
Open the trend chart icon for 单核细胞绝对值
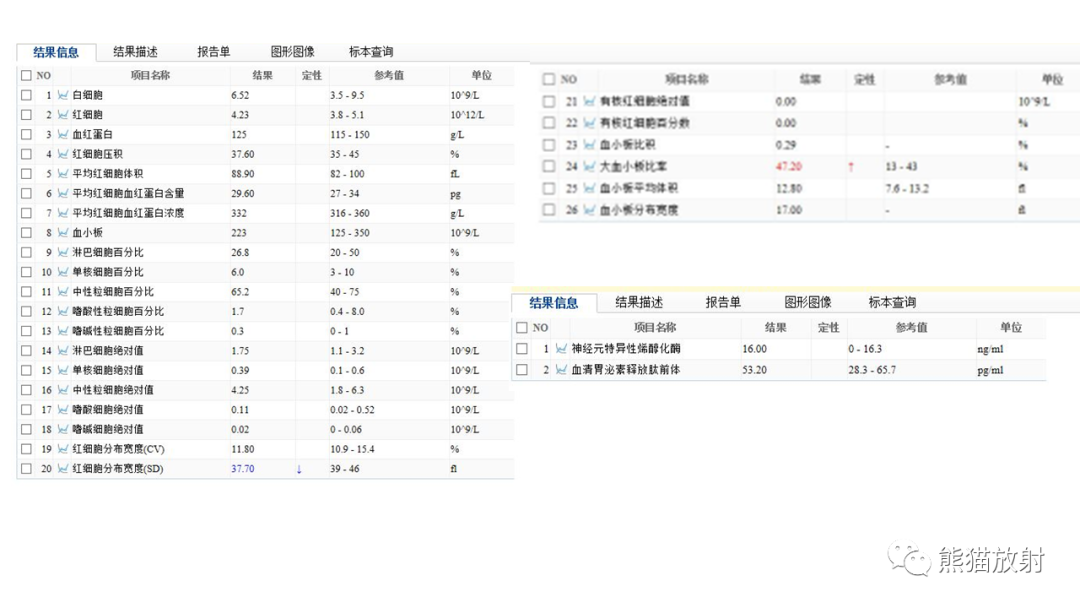tap(63, 370)
